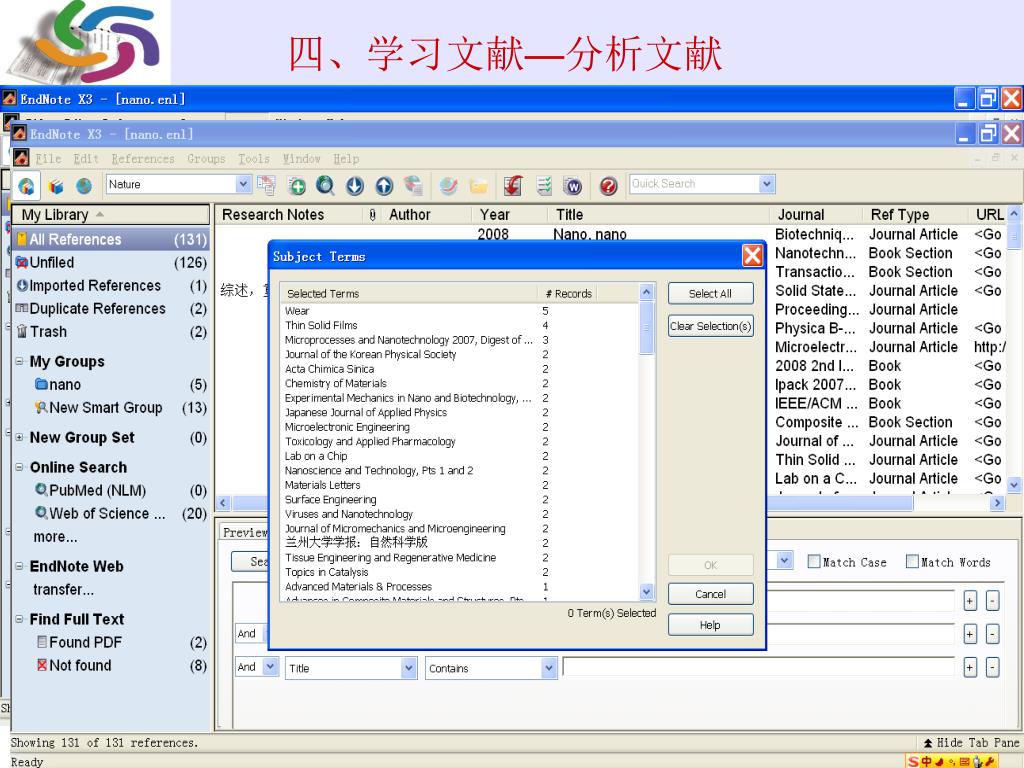Image resolution: width=1024 pixels, height=768 pixels.
Task: Click the online search mode globe icon
Action: click(84, 186)
